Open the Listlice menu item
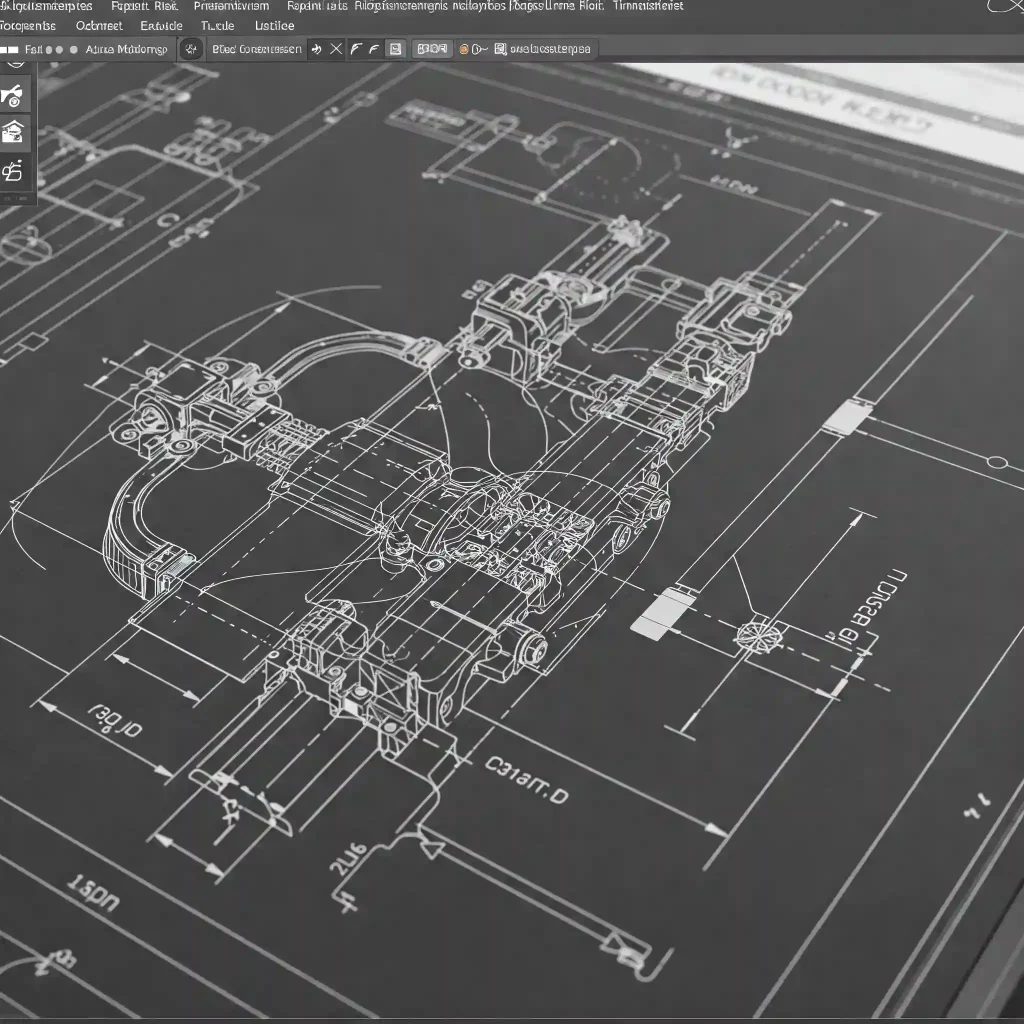 click(x=274, y=26)
